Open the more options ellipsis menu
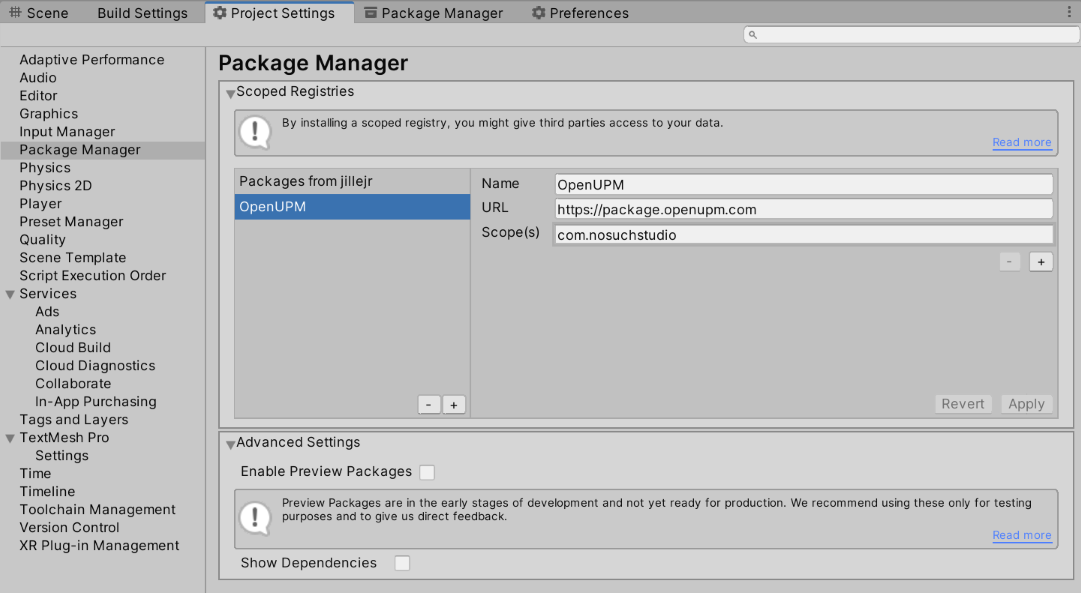This screenshot has height=593, width=1081. pyautogui.click(x=1070, y=12)
